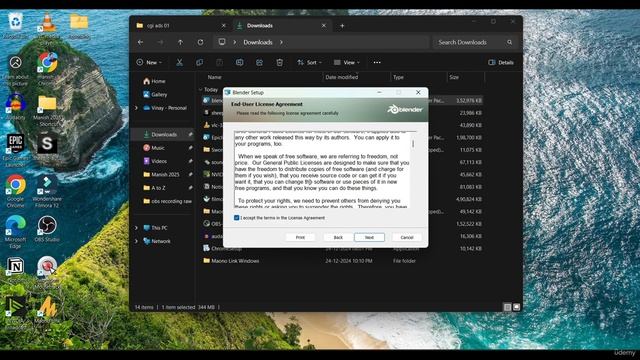The height and width of the screenshot is (360, 640).
Task: Click Print in Blender Setup
Action: click(300, 237)
